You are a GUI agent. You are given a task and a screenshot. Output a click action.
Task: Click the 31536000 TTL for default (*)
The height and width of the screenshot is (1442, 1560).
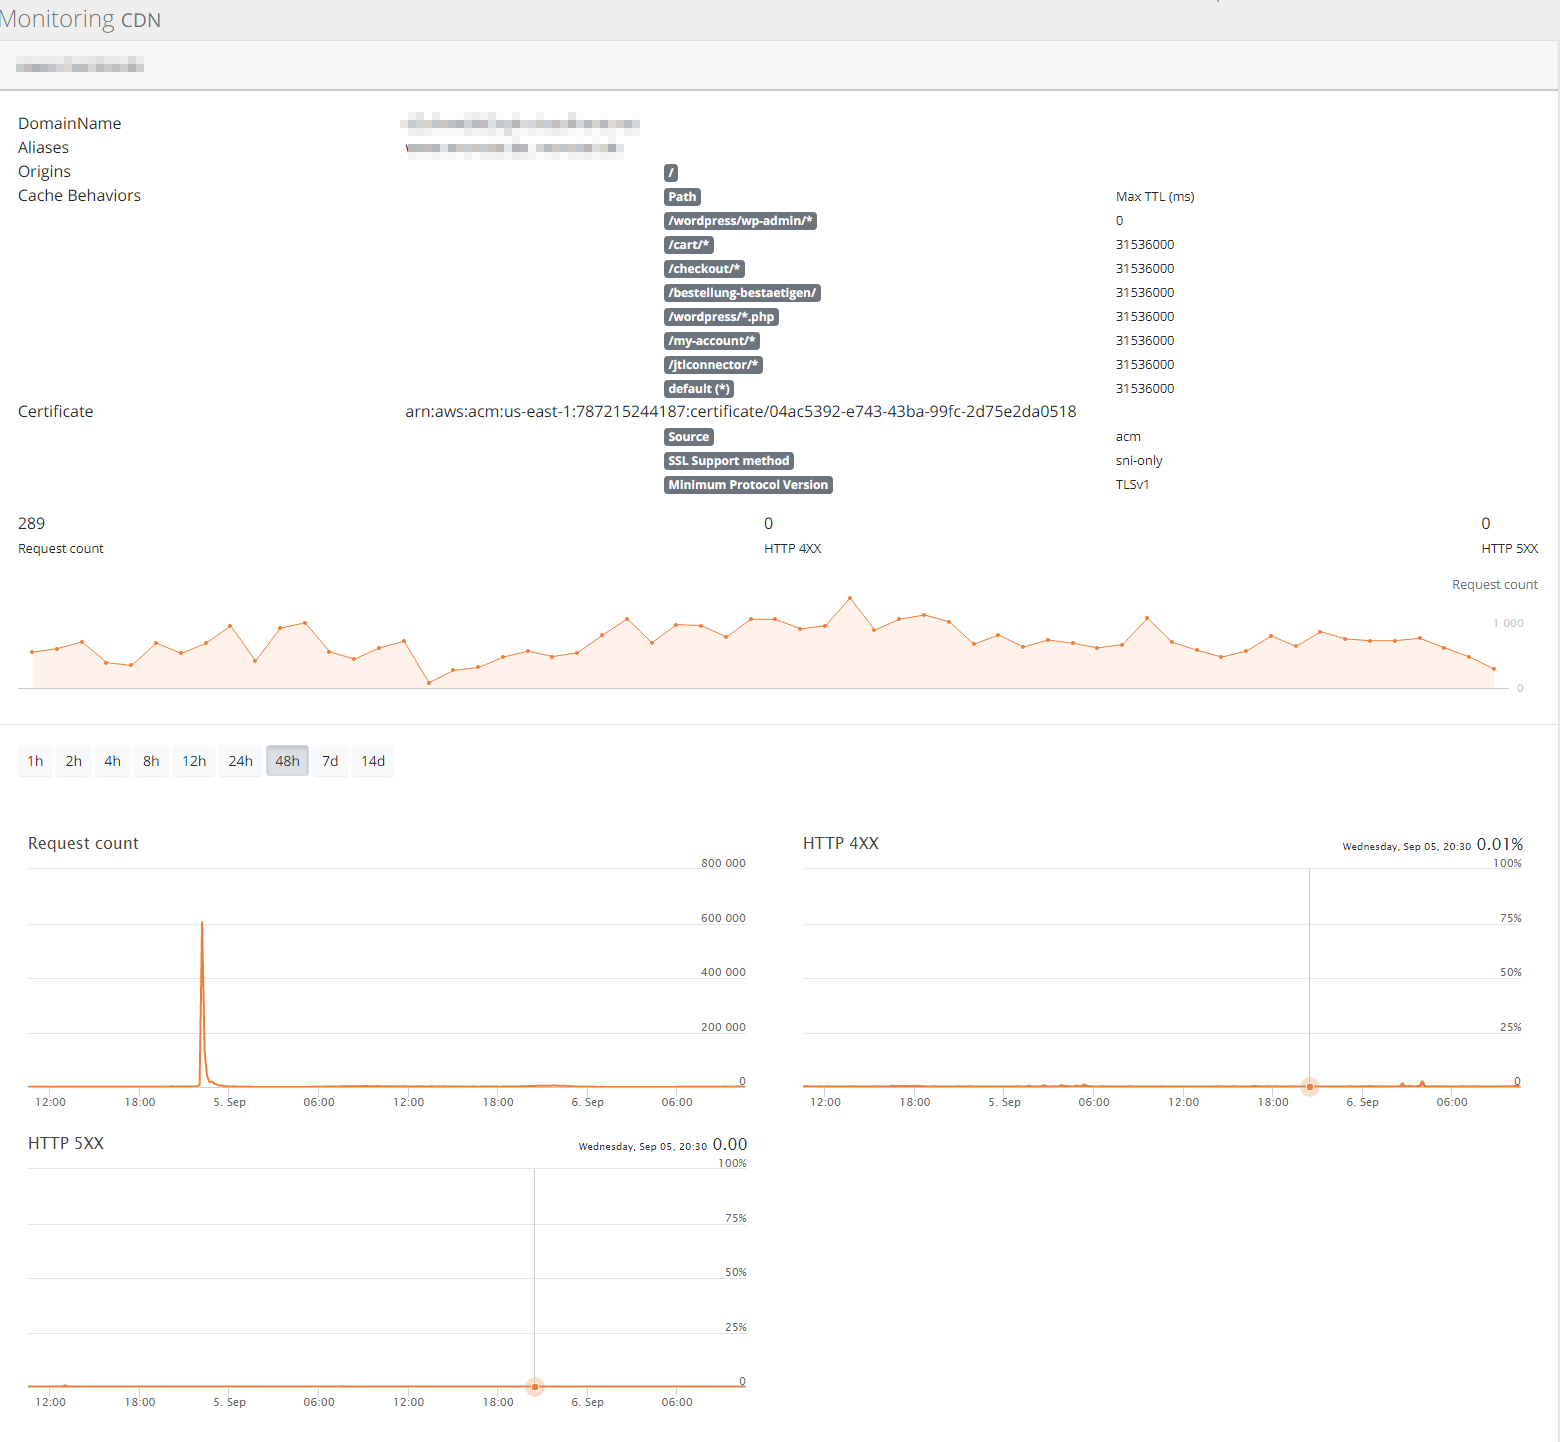[1145, 389]
